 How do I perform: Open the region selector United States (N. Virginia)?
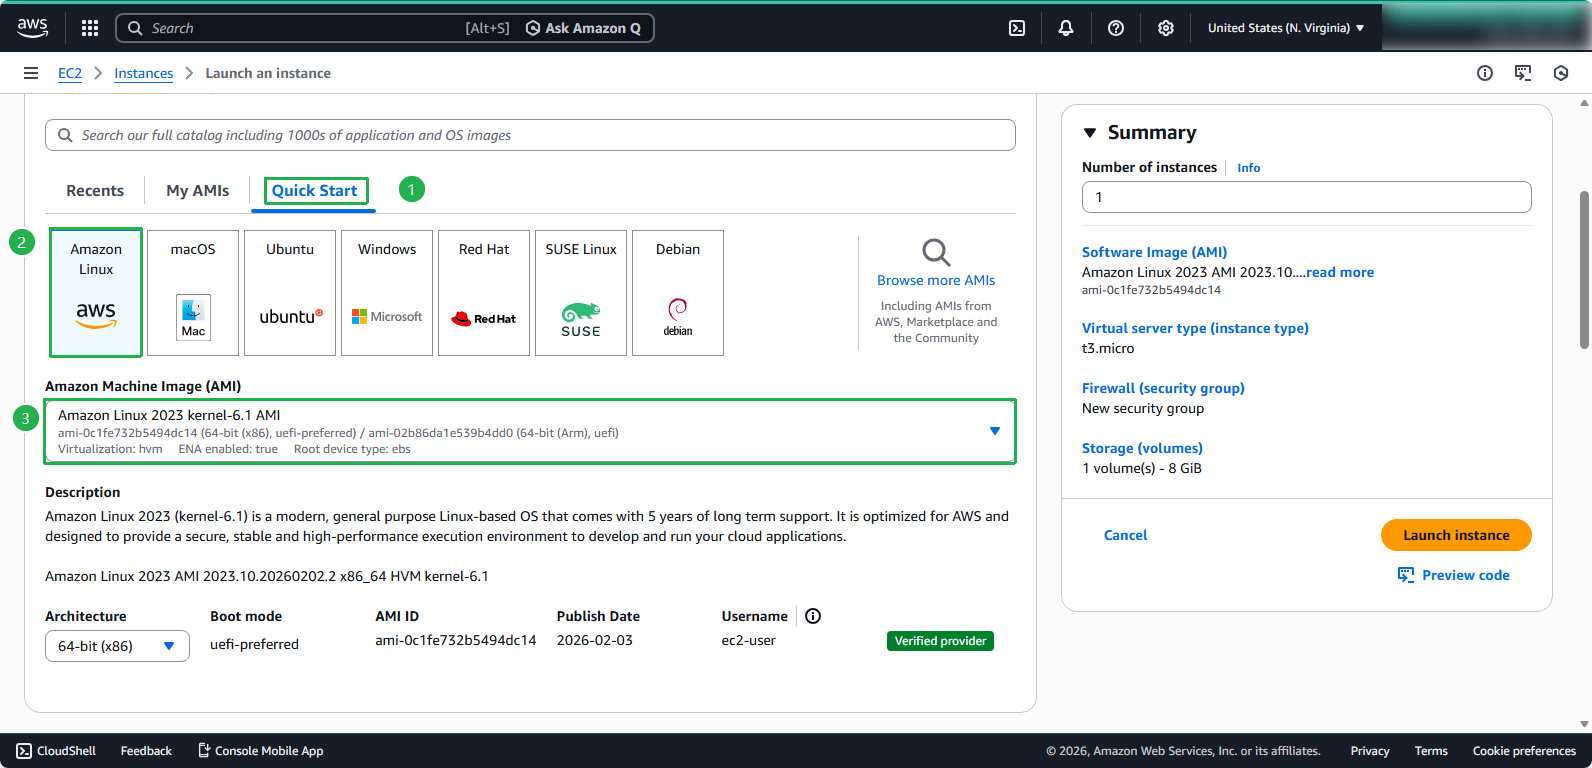(x=1286, y=28)
